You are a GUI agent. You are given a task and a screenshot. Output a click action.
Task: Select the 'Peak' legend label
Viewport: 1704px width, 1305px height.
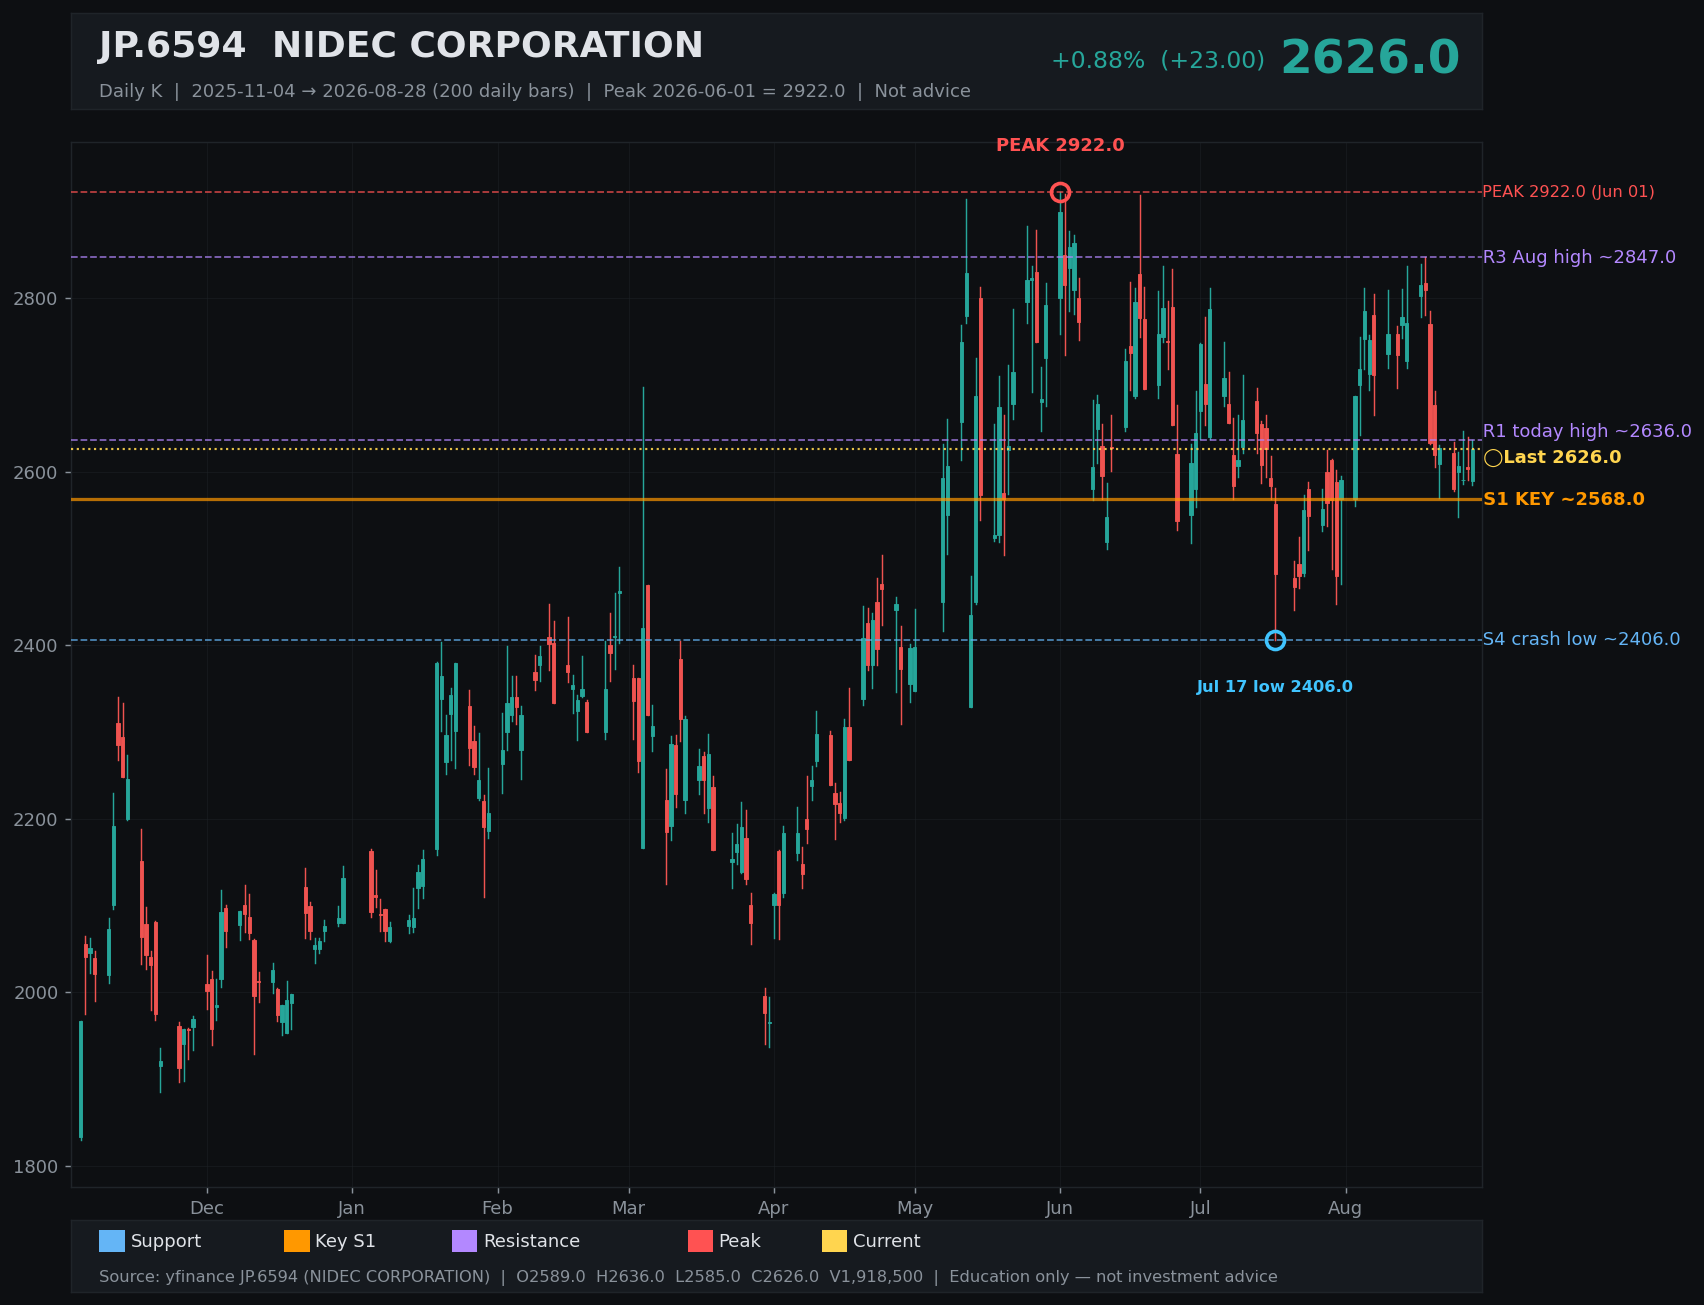[740, 1241]
